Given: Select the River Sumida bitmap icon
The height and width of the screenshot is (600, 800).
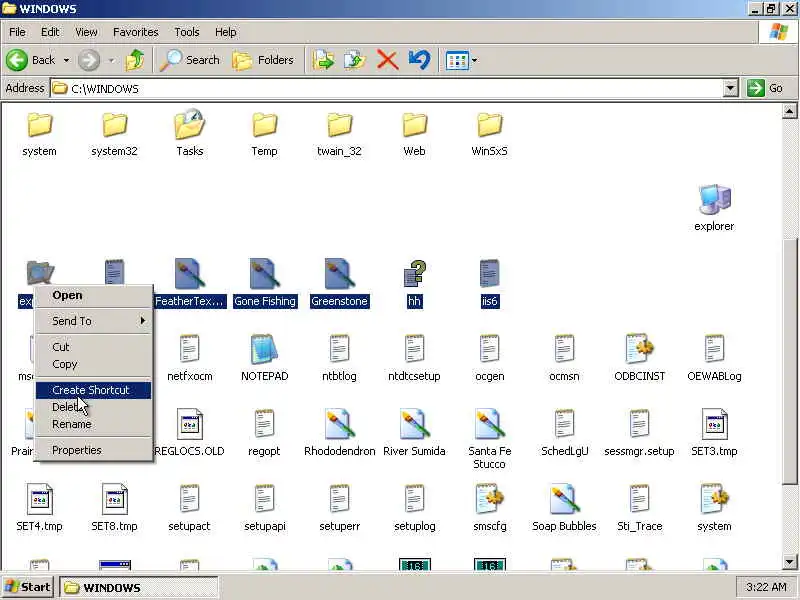Looking at the screenshot, I should click(x=414, y=424).
